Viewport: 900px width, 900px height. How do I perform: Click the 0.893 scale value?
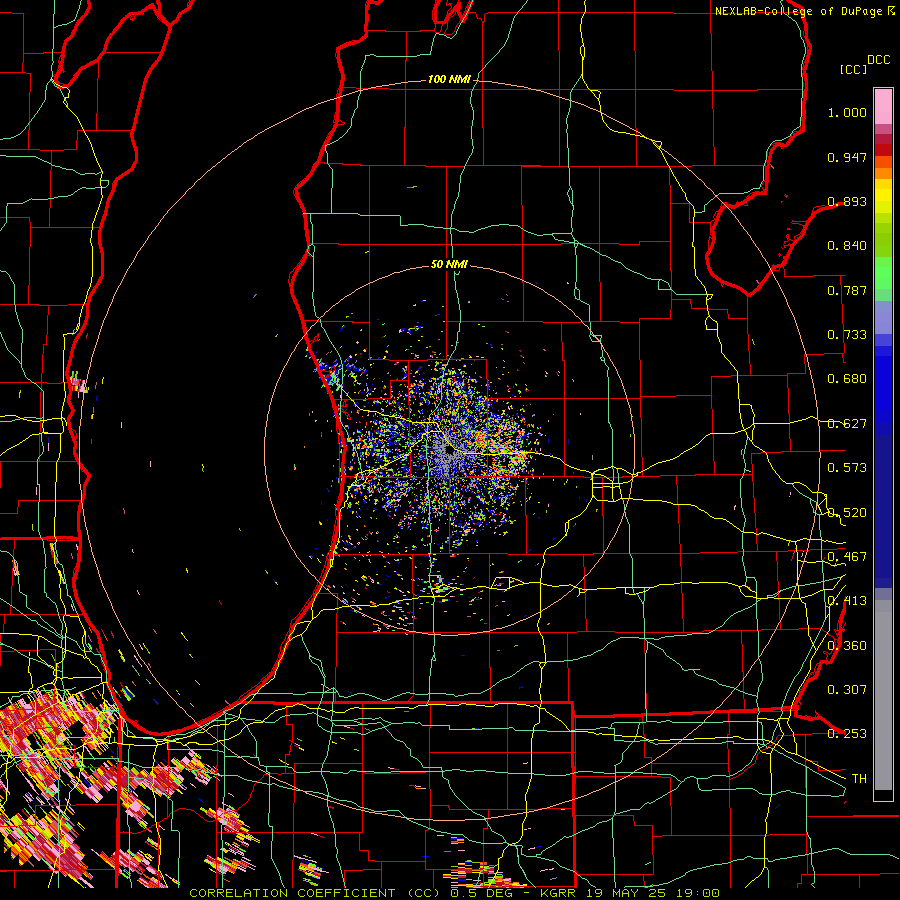(847, 201)
